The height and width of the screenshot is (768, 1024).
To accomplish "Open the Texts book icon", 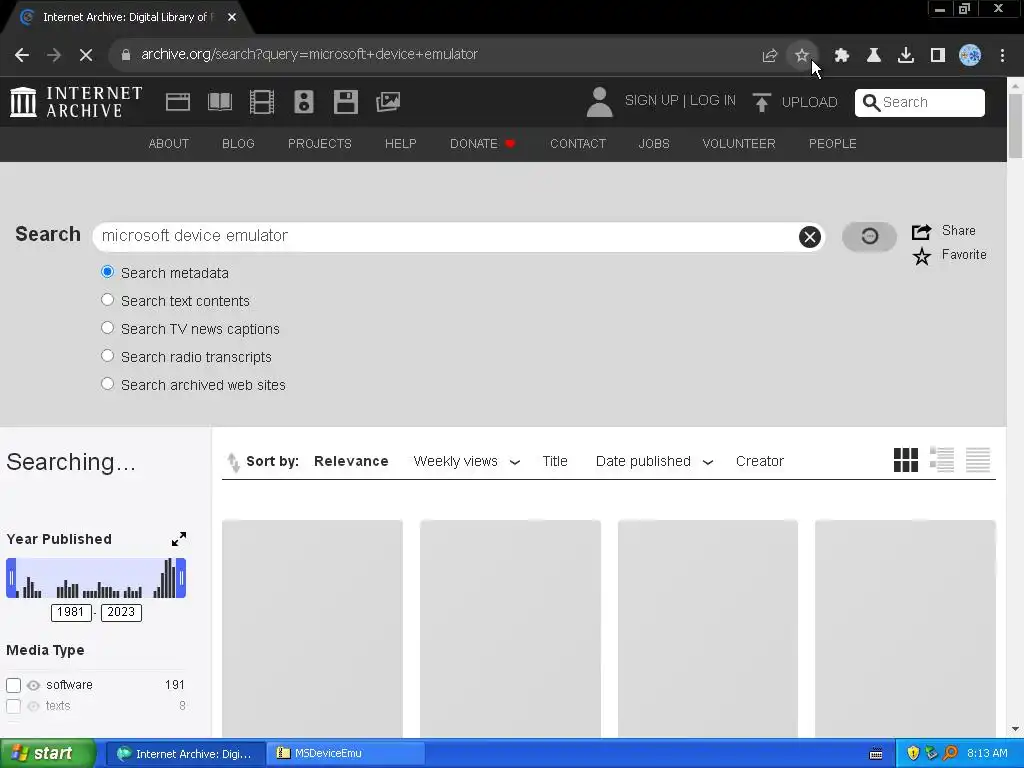I will point(219,102).
